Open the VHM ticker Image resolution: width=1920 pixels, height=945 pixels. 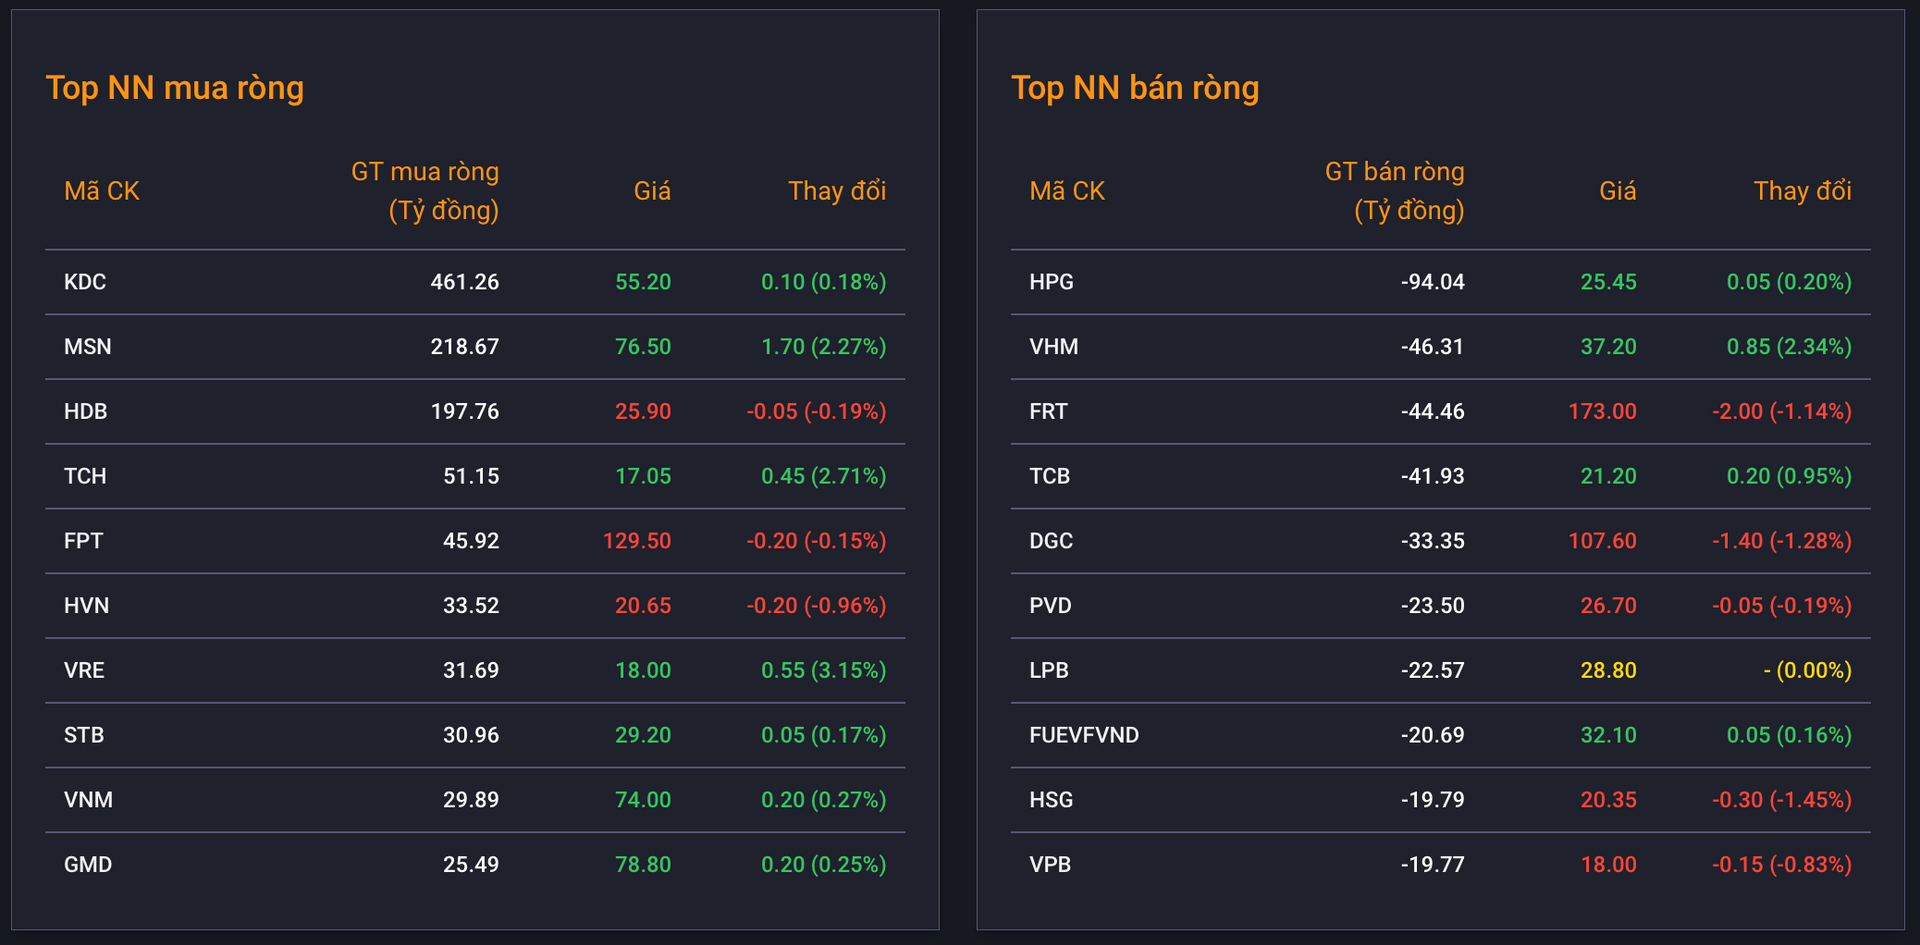(x=1054, y=347)
